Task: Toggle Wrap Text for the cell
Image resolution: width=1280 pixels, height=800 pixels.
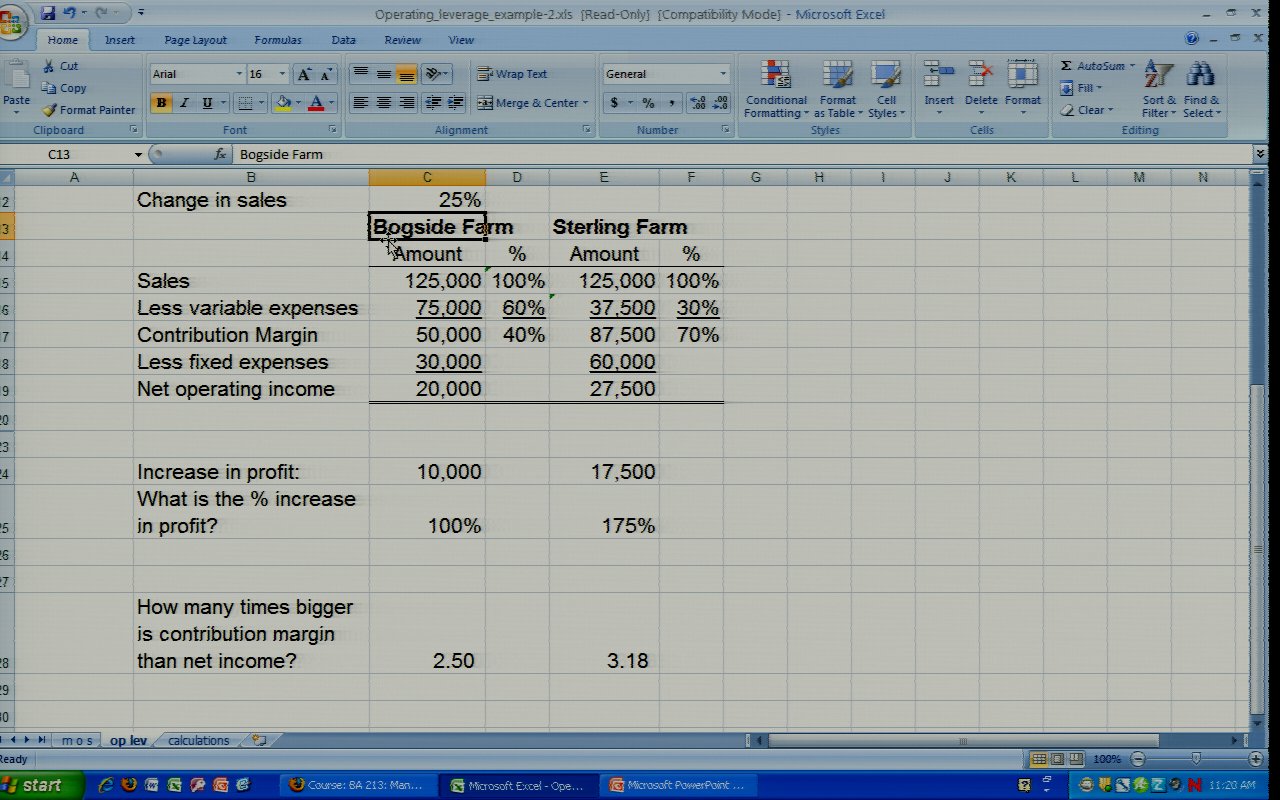Action: pyautogui.click(x=512, y=74)
